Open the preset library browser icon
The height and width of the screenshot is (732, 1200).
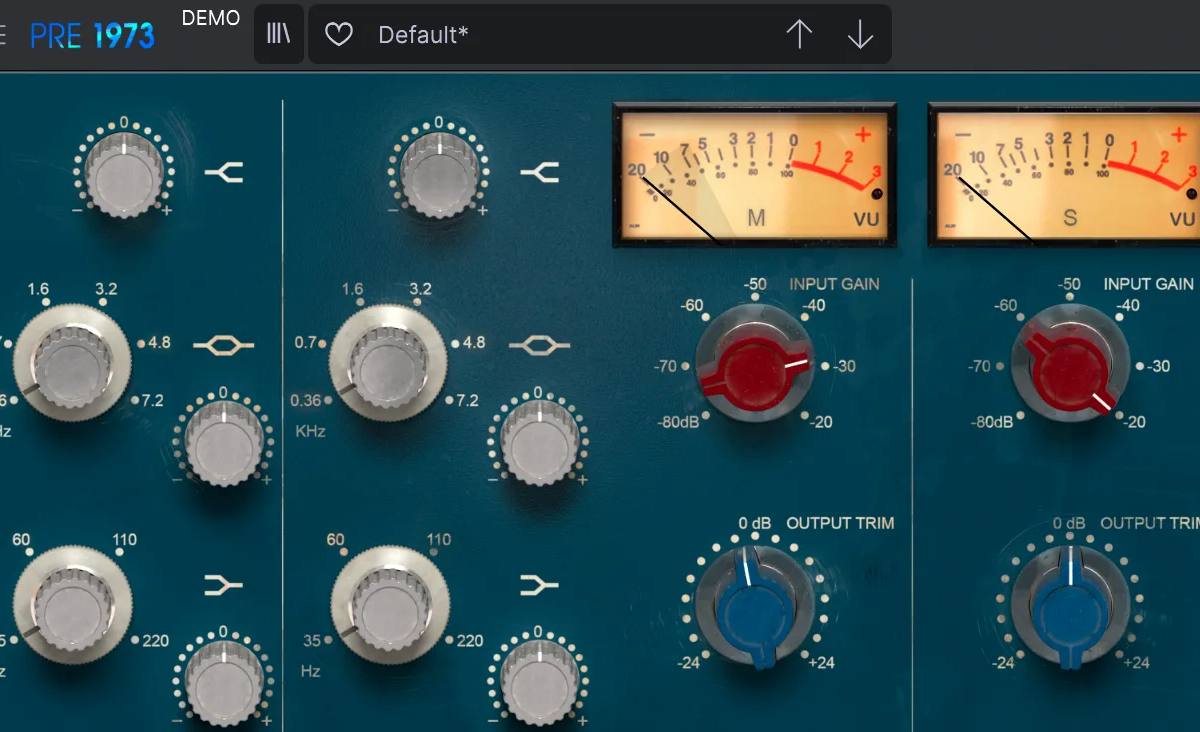[278, 35]
